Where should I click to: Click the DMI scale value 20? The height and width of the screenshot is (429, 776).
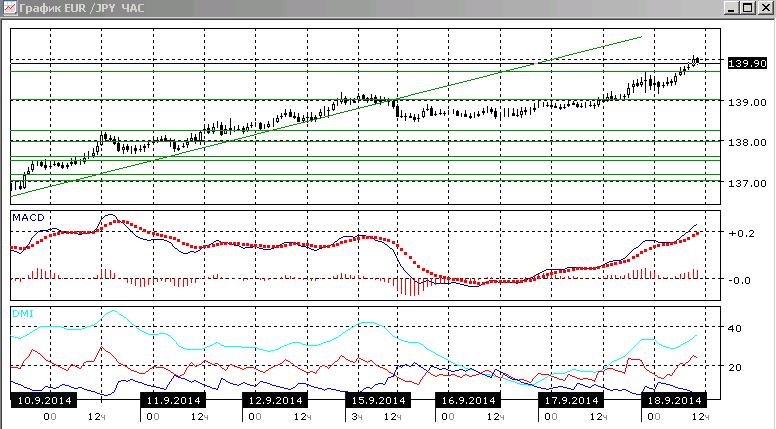pos(735,367)
